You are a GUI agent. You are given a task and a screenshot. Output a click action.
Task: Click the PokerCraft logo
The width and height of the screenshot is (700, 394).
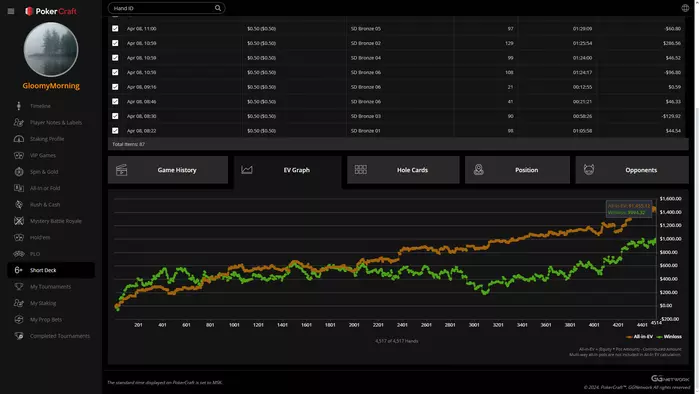click(x=51, y=11)
